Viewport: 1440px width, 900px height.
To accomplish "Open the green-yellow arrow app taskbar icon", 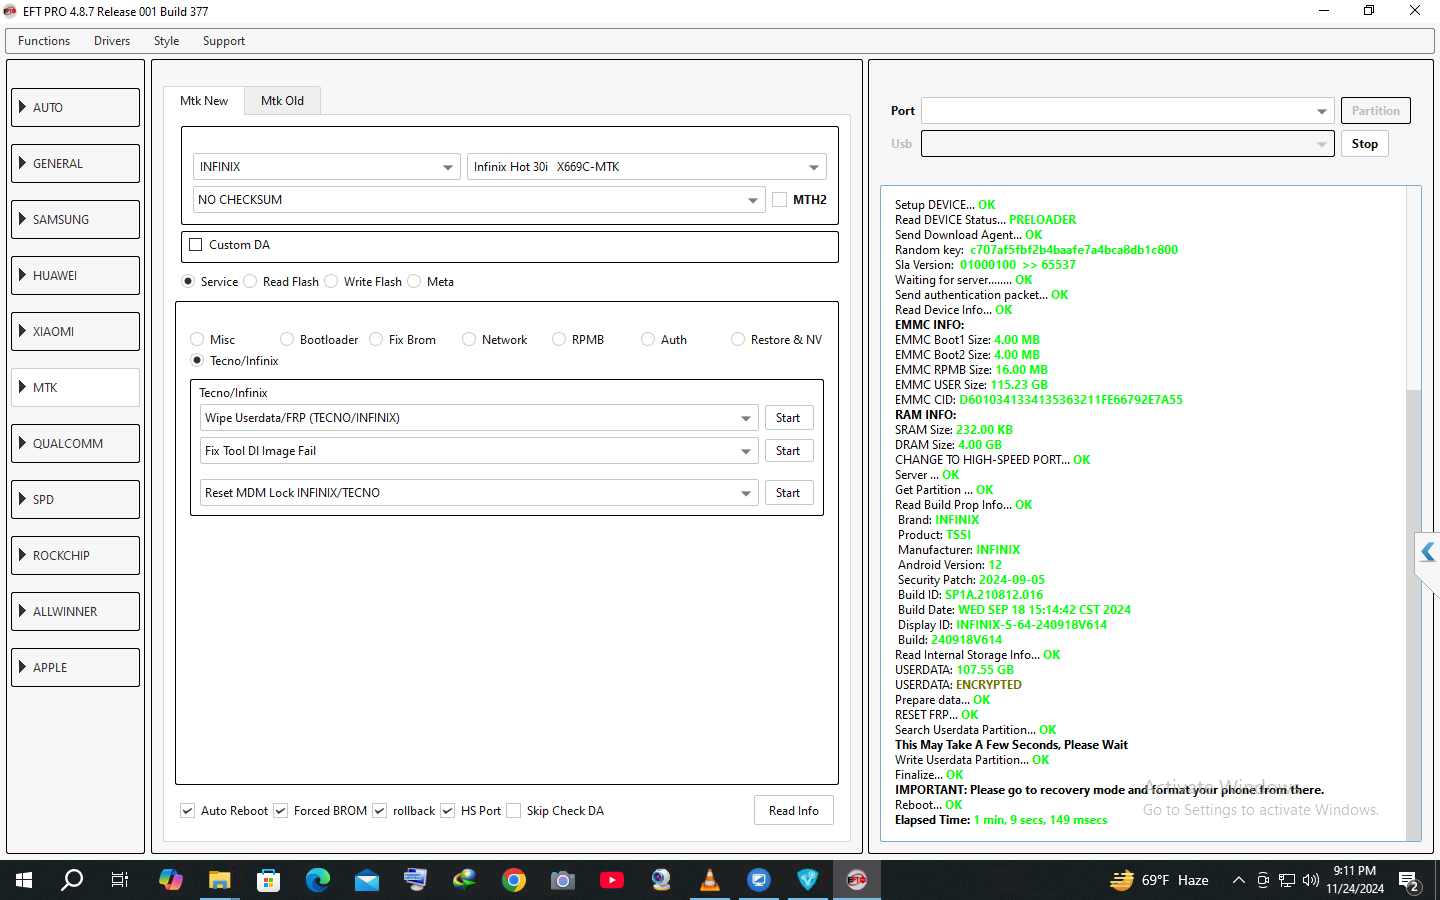I will coord(464,880).
